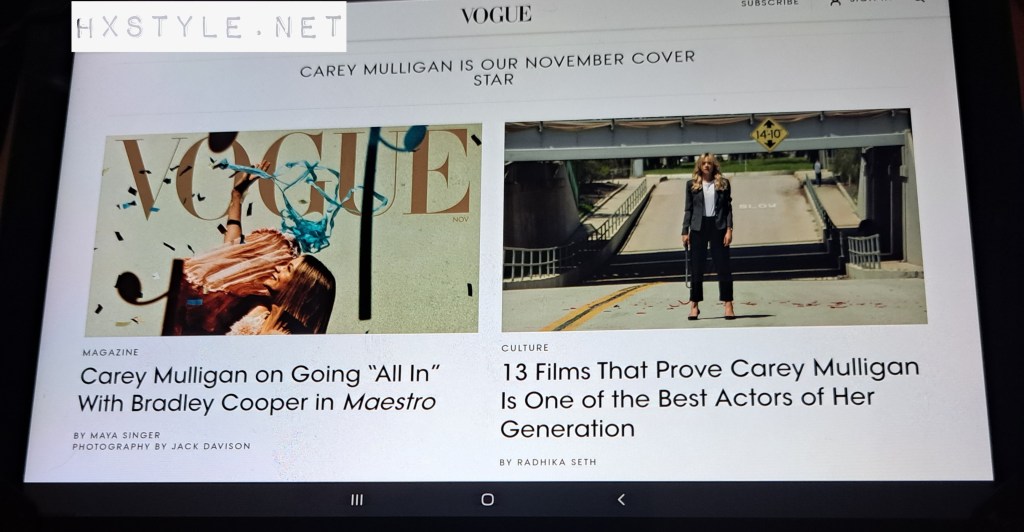Click the woman standing in street photo
The width and height of the screenshot is (1024, 532).
707,236
